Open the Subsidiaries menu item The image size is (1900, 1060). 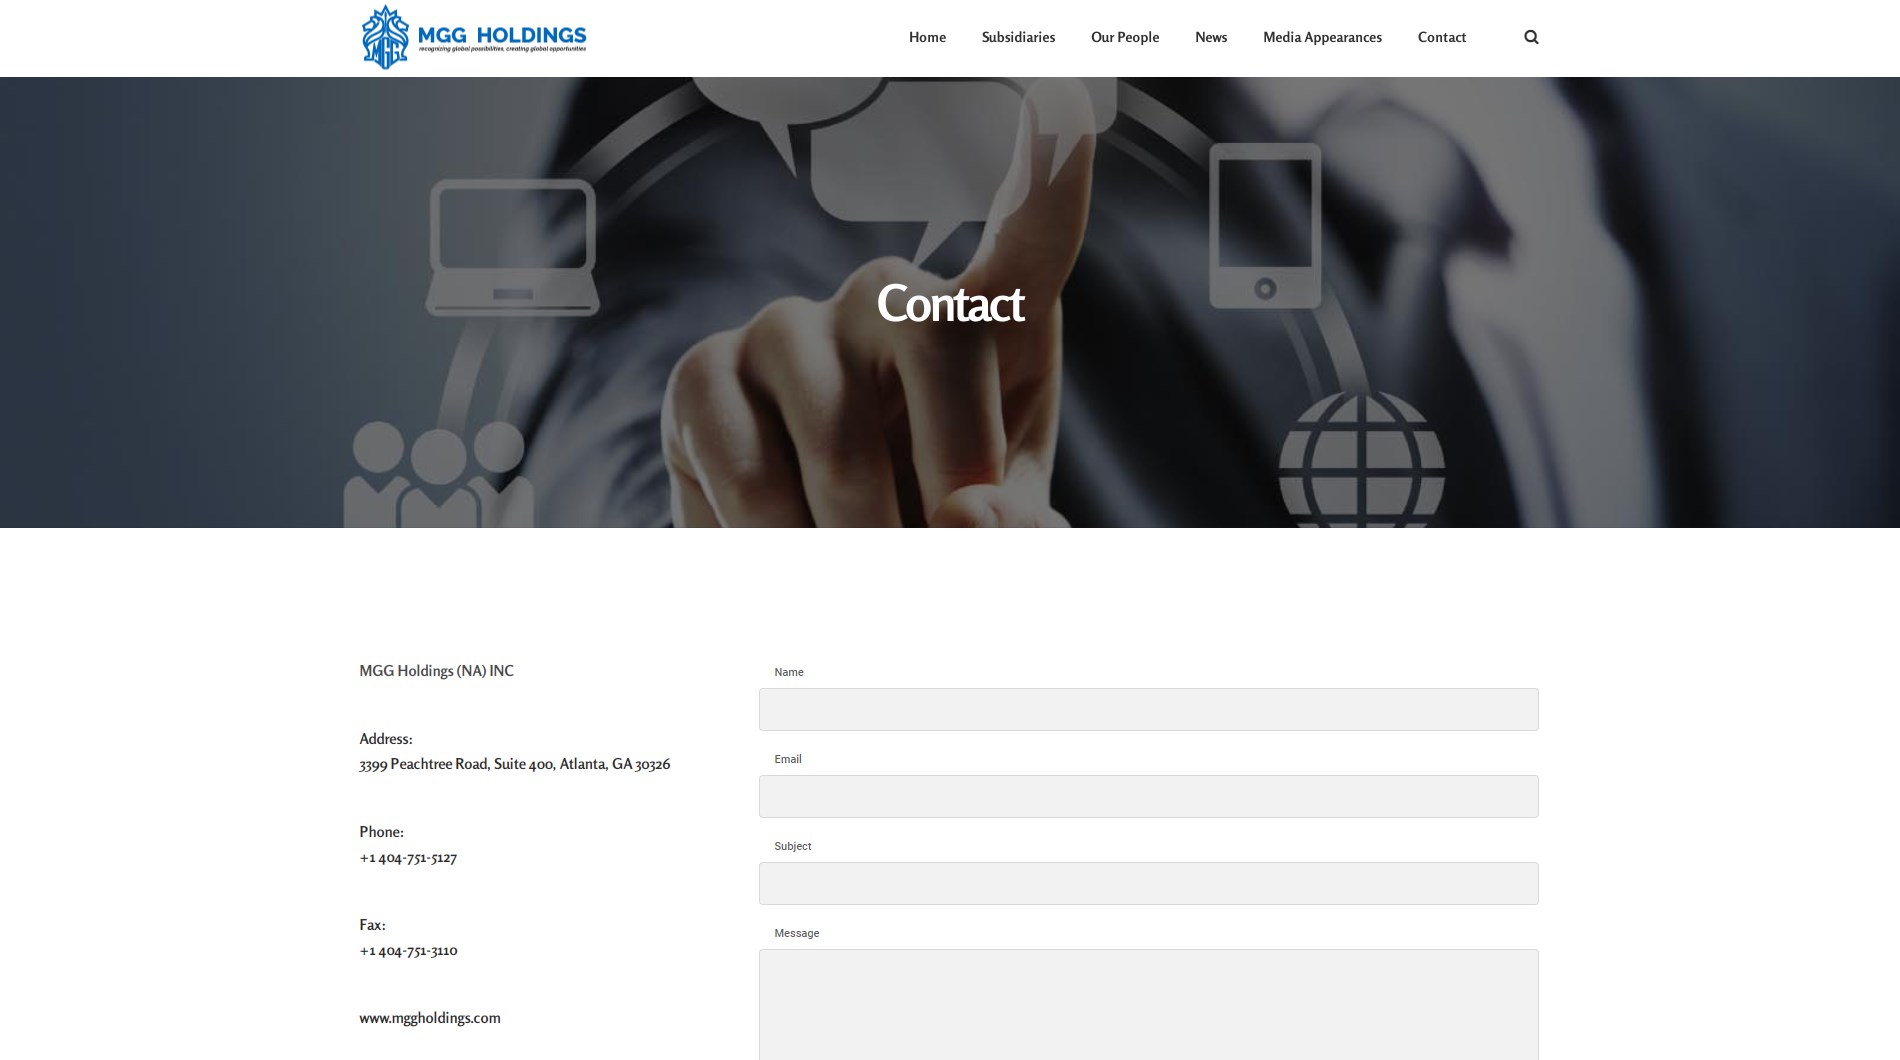tap(1018, 37)
